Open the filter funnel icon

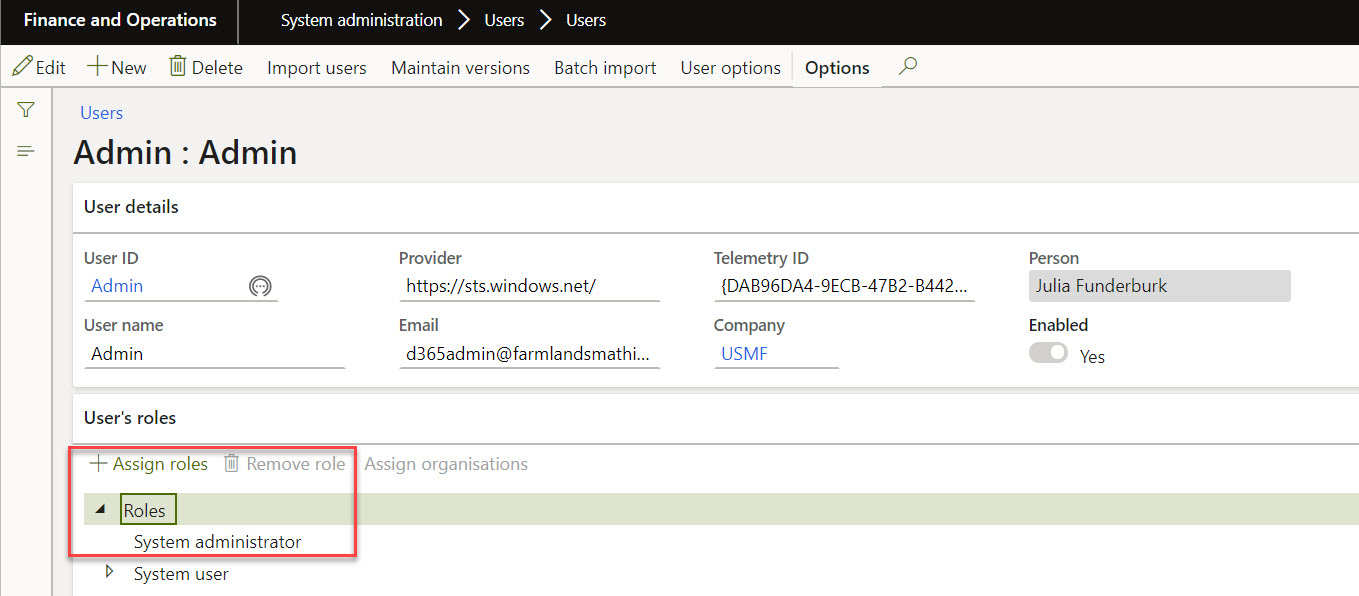click(x=26, y=110)
